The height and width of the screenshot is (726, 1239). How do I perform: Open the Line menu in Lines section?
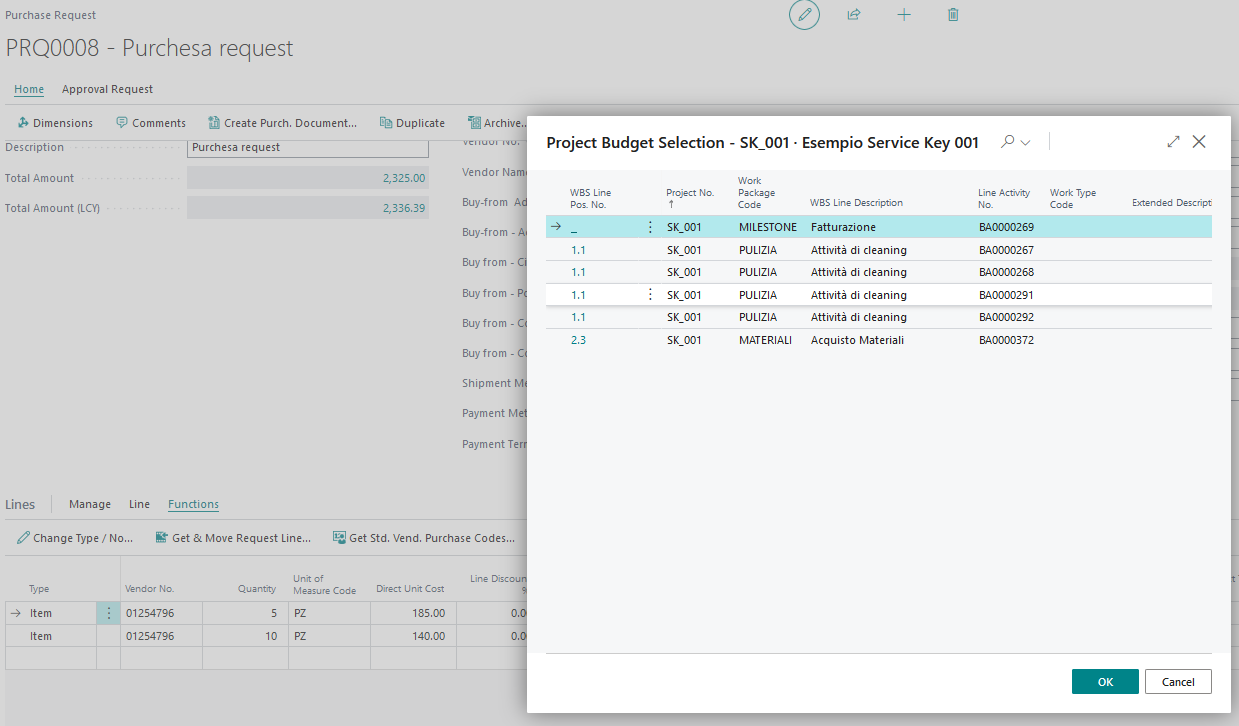(140, 504)
